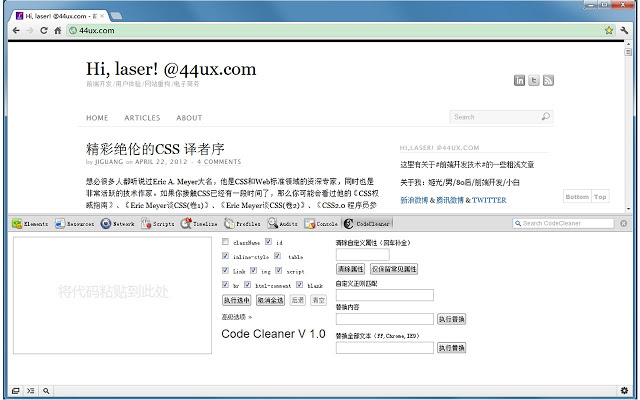Screen dimensions: 640x400
Task: Clear the Search CodeCleaner field with the x icon
Action: [x=623, y=223]
